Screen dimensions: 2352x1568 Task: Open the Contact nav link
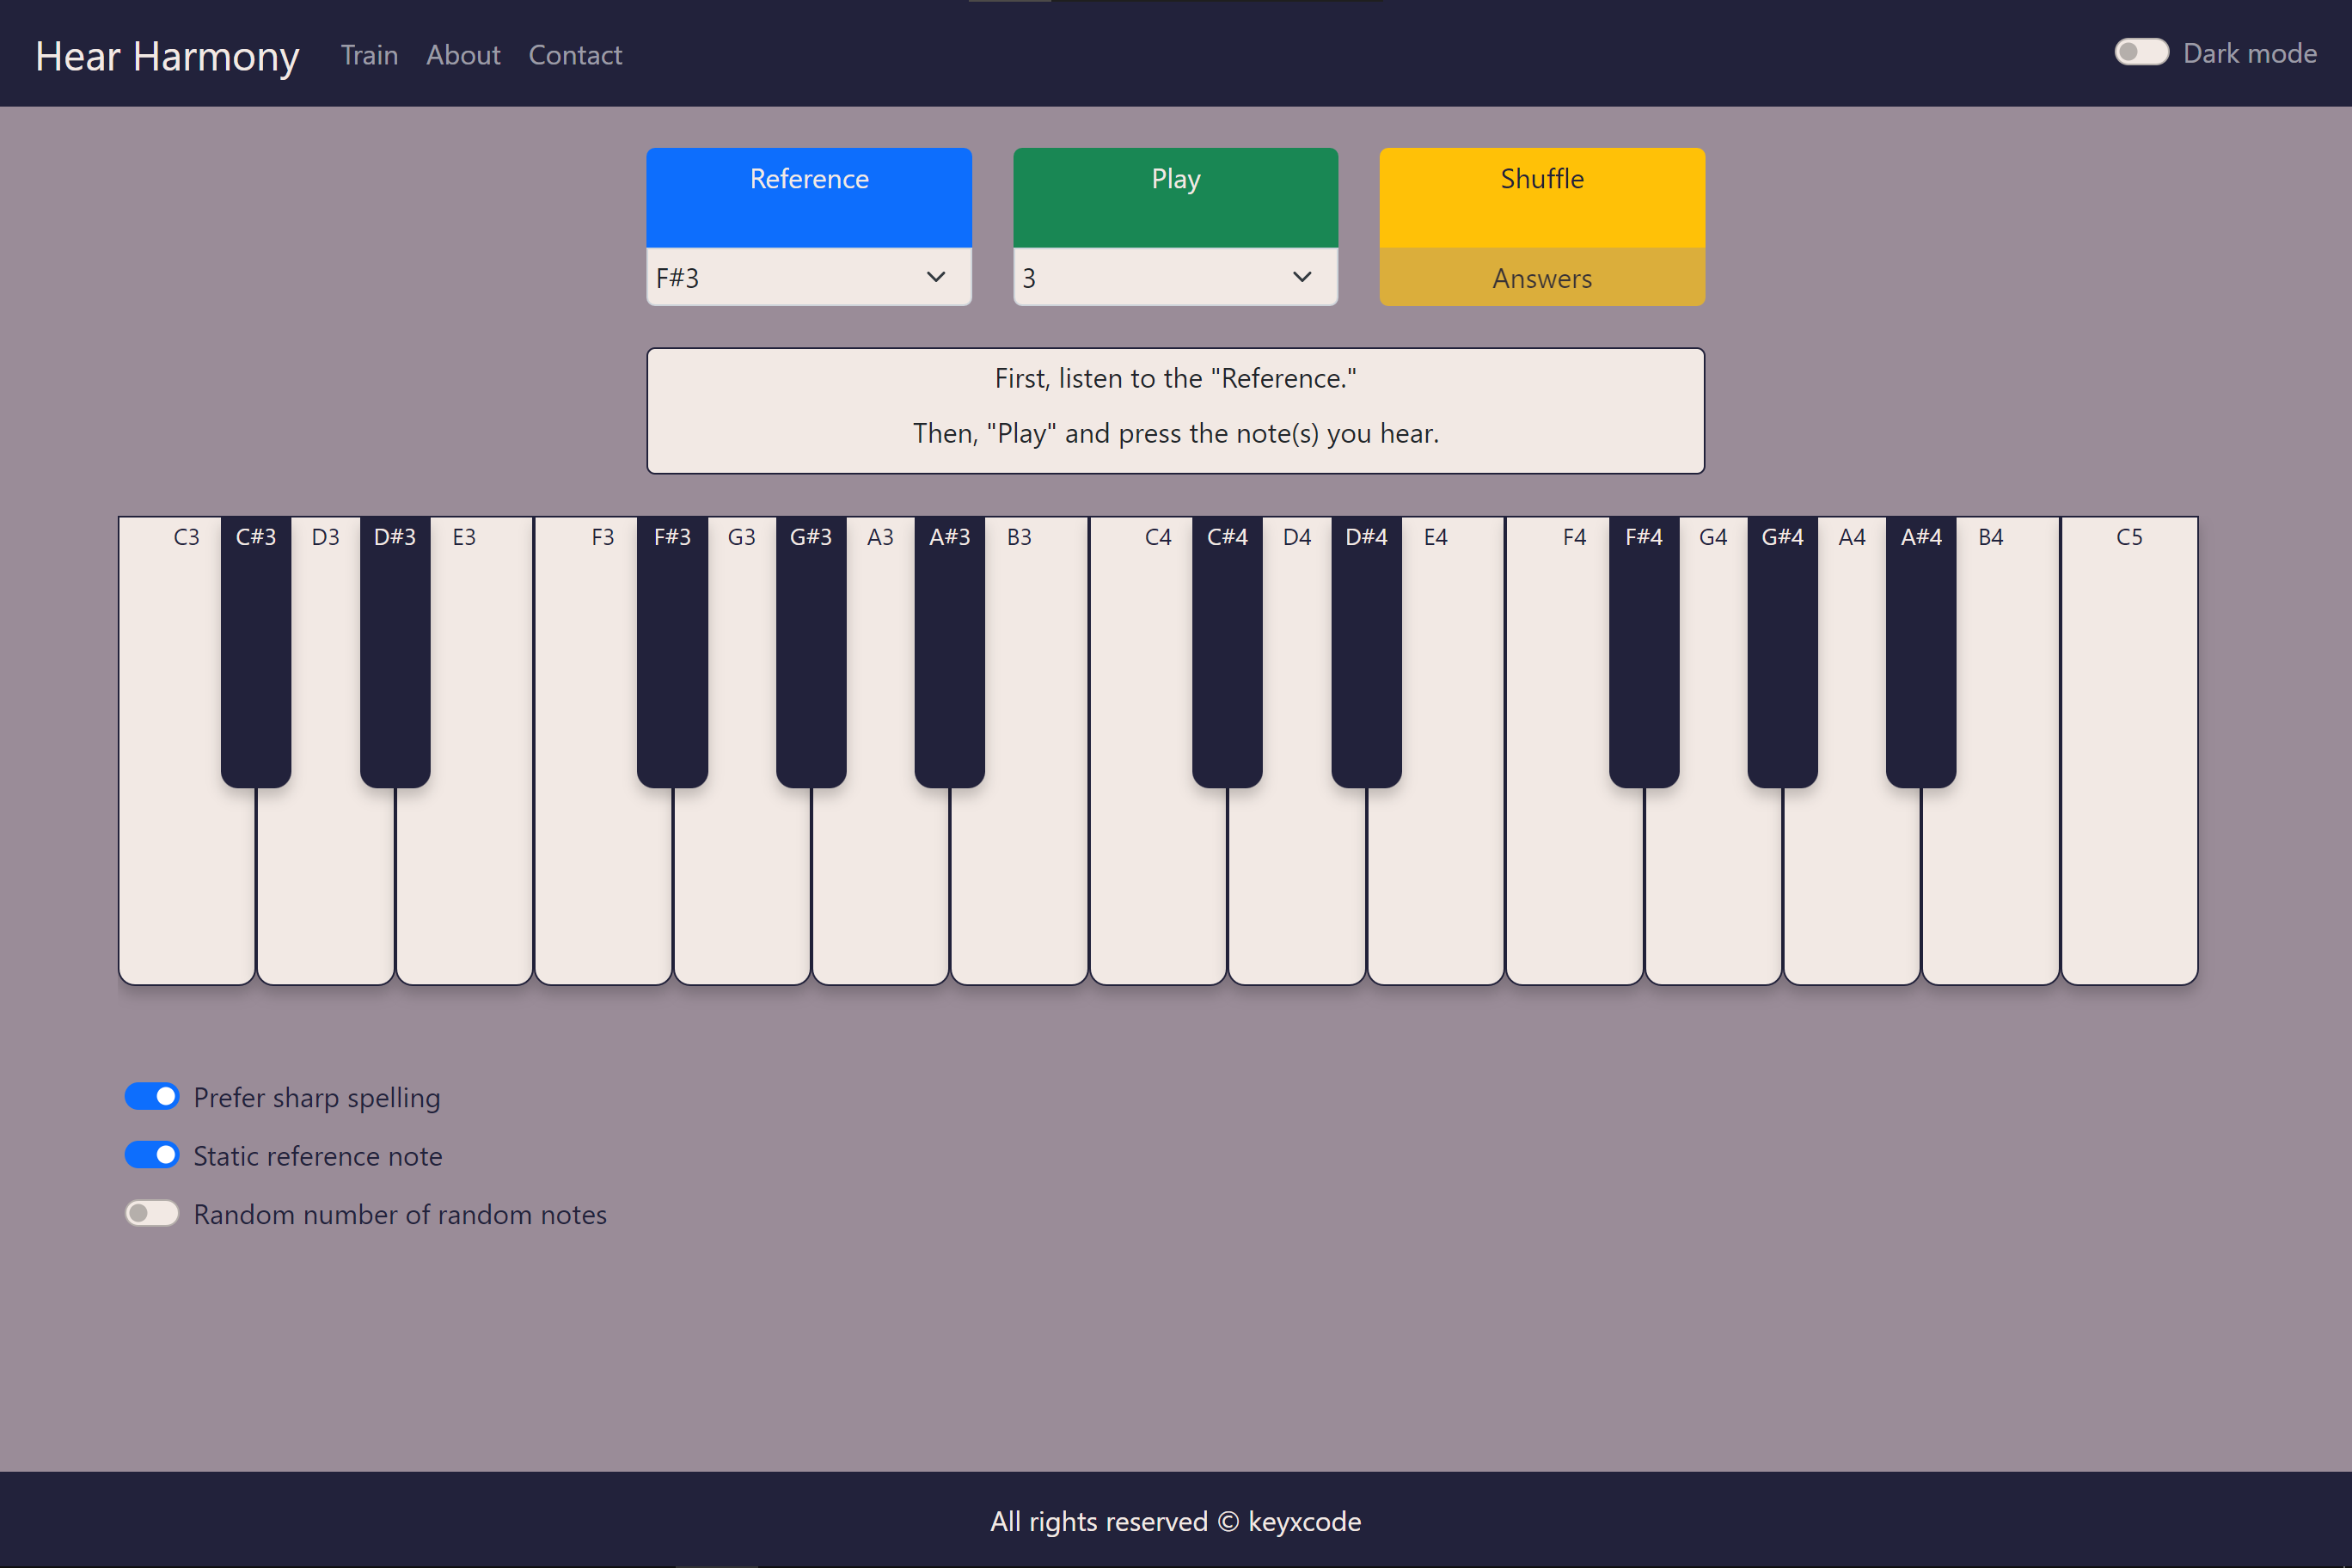[x=575, y=55]
